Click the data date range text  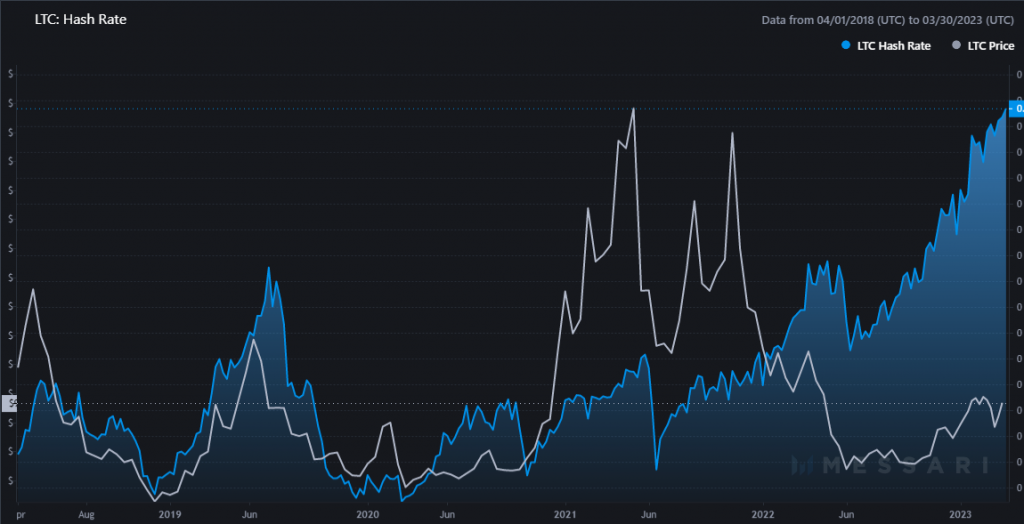point(888,19)
